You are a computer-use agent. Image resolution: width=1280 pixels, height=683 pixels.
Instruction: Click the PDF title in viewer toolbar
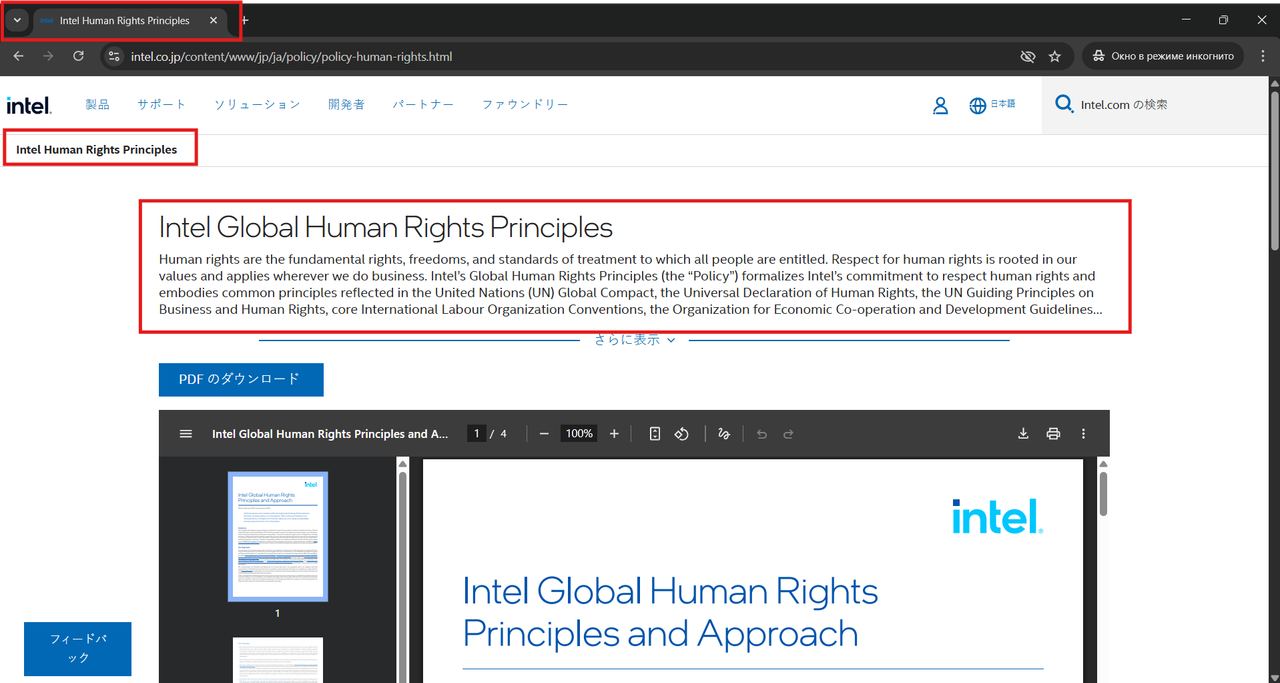pos(331,434)
